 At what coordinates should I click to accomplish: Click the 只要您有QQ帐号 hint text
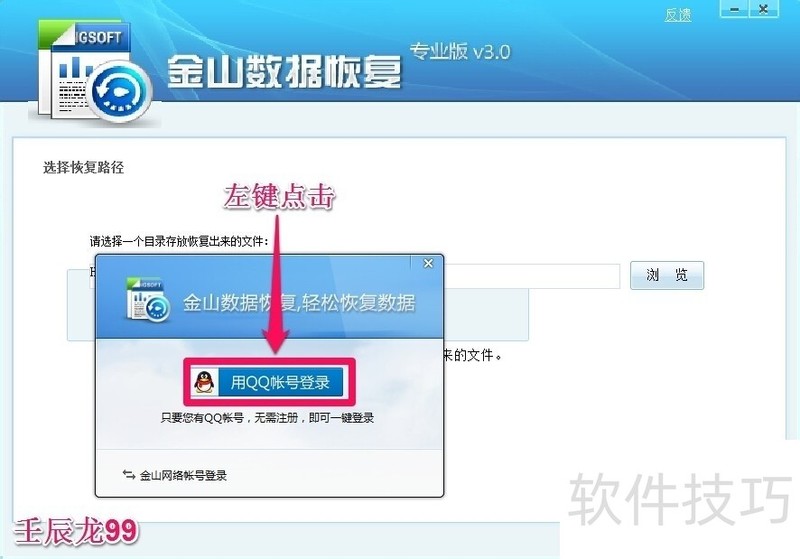coord(267,418)
